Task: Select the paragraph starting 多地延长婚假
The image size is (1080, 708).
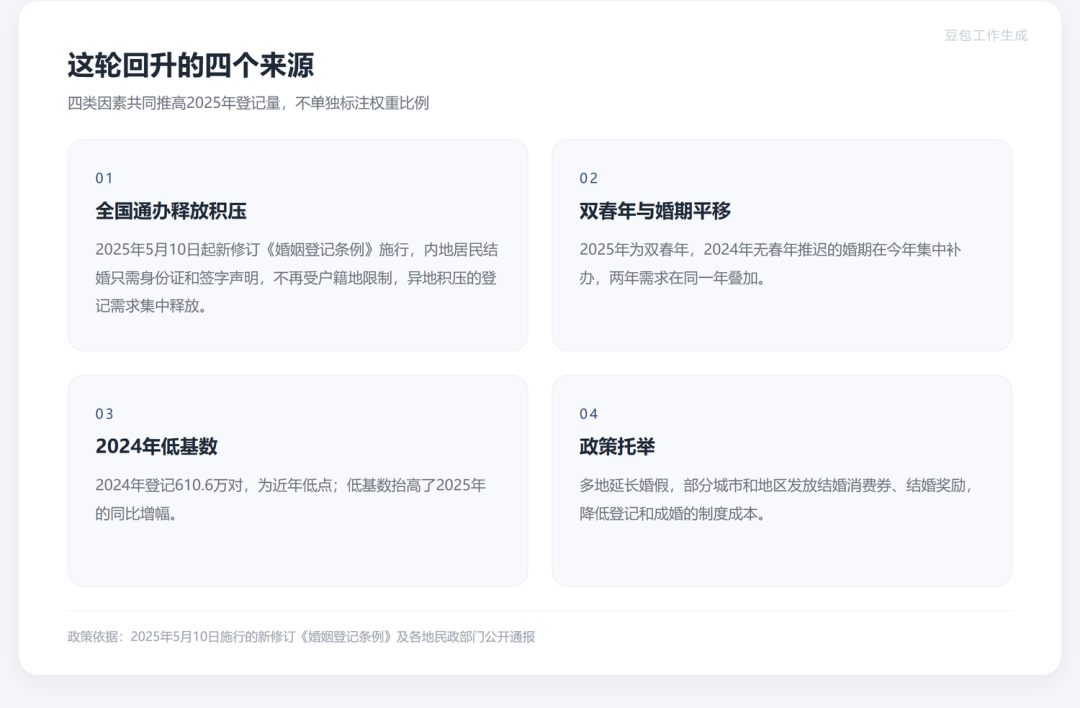Action: pos(777,499)
